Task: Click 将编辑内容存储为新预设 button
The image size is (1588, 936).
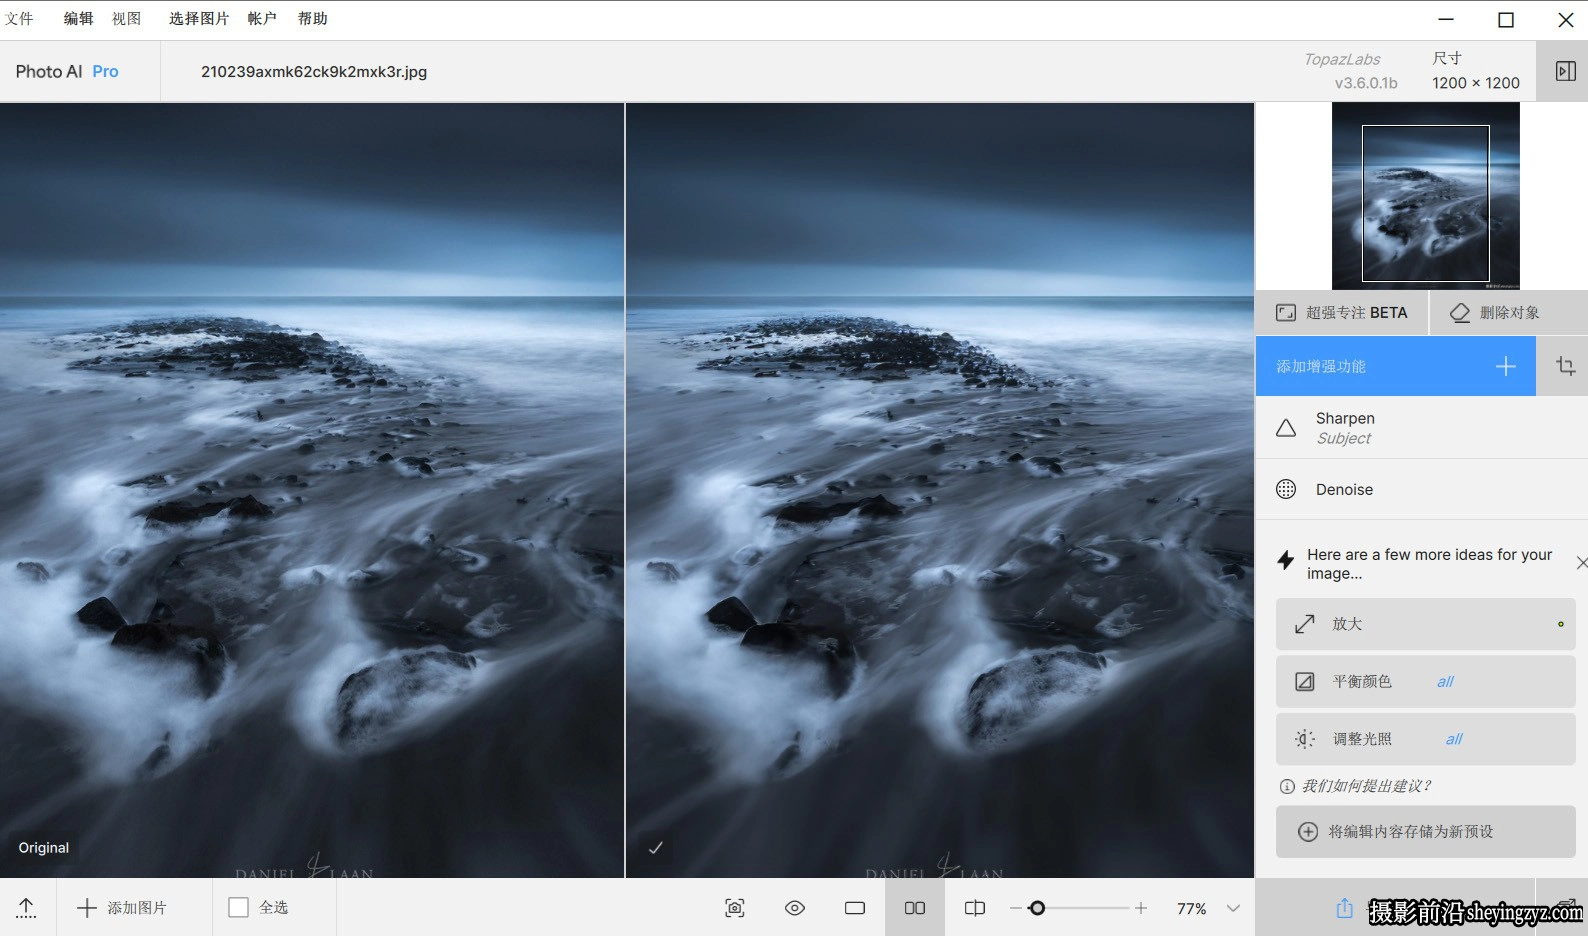Action: click(1426, 832)
